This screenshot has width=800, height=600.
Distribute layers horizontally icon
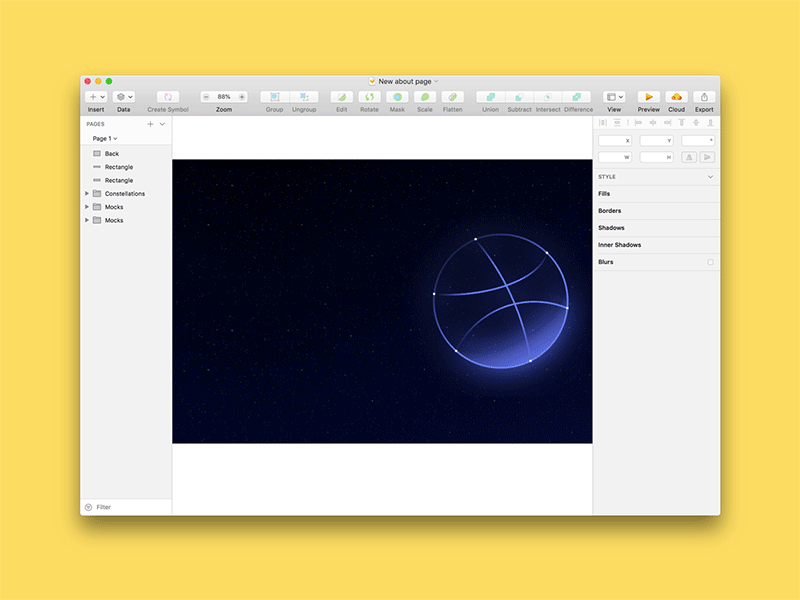[x=603, y=122]
